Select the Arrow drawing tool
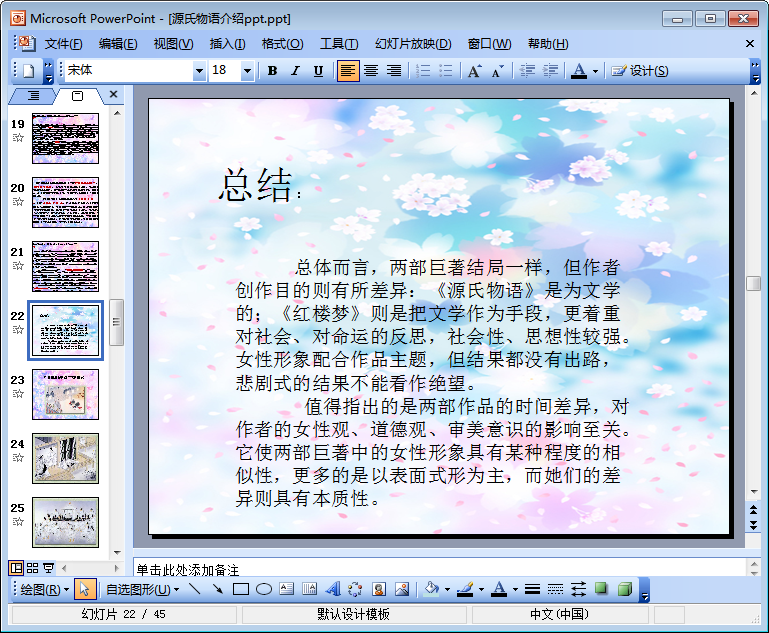 click(x=218, y=589)
